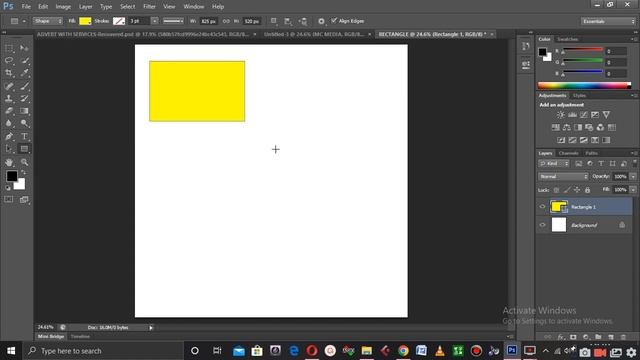Expand the status bar info arrow
The width and height of the screenshot is (640, 360).
click(x=151, y=327)
